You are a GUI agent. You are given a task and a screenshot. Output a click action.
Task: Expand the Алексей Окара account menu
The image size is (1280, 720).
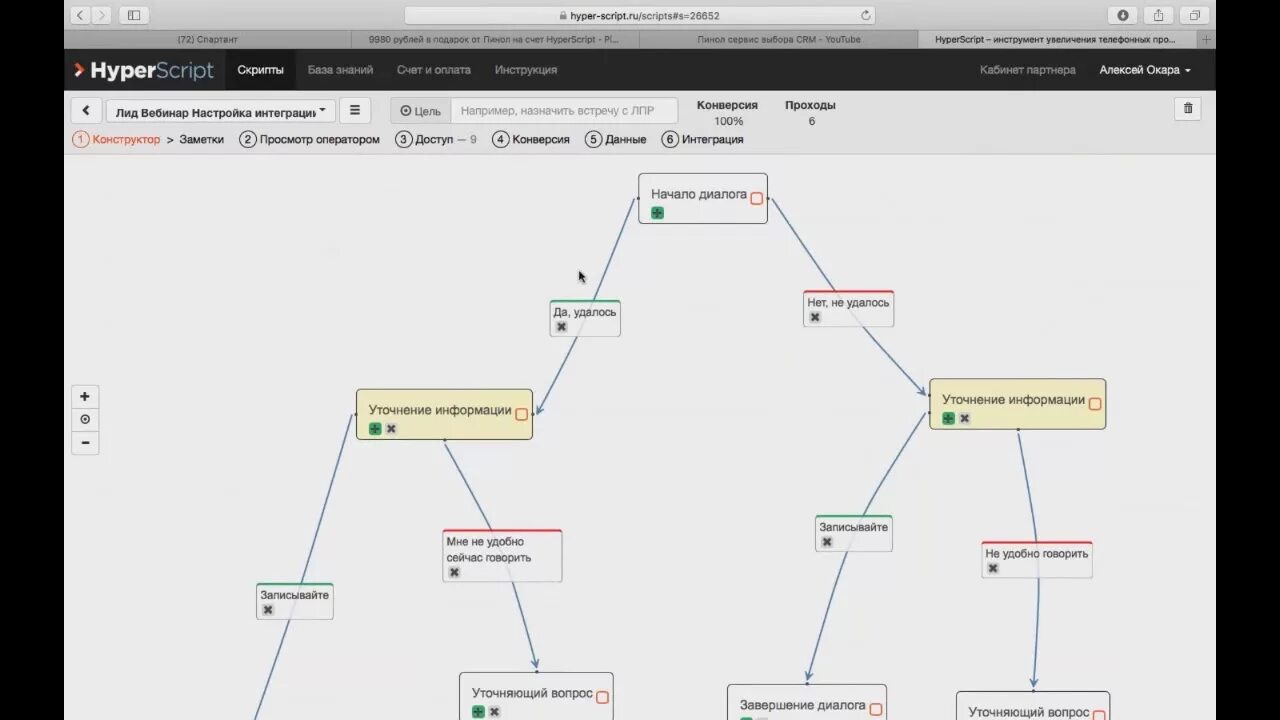coord(1145,70)
